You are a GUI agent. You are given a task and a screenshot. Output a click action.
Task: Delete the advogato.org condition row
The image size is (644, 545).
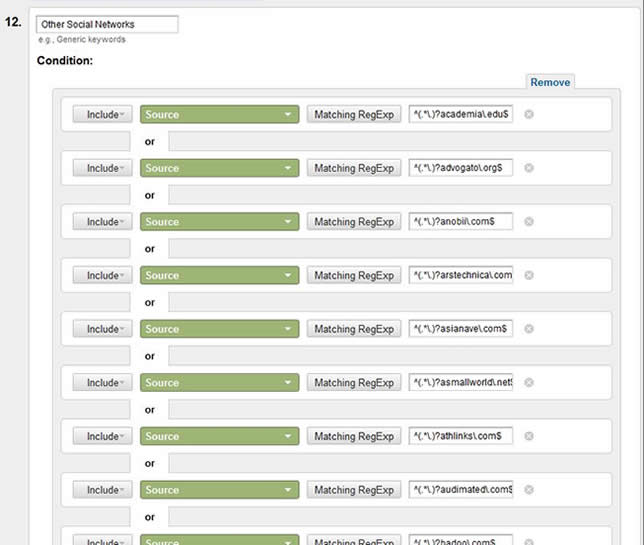[x=529, y=168]
